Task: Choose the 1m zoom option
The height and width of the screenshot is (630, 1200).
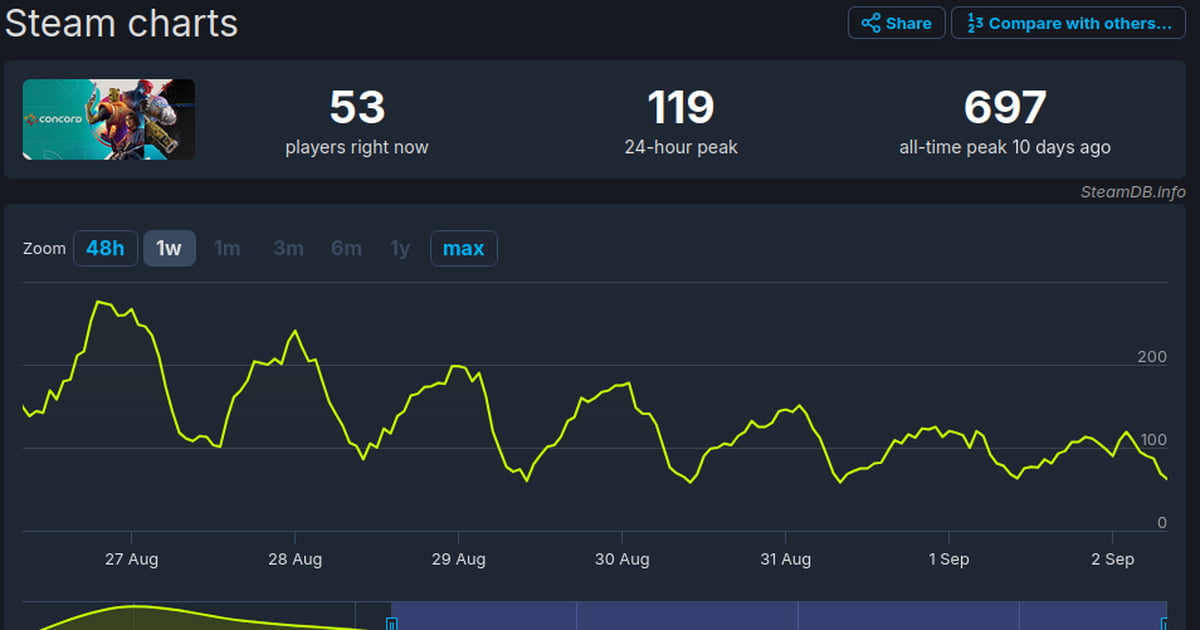Action: [x=227, y=248]
